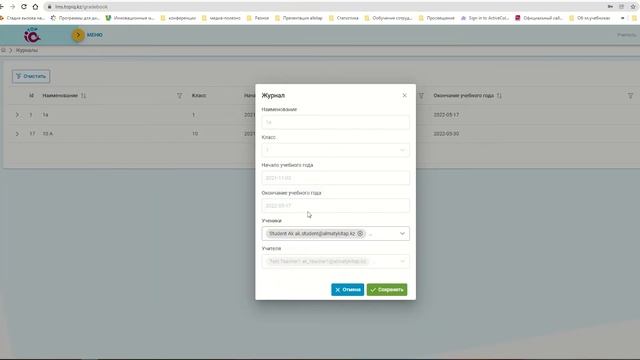The image size is (640, 360).
Task: Open the browser home page
Action: pos(36,7)
